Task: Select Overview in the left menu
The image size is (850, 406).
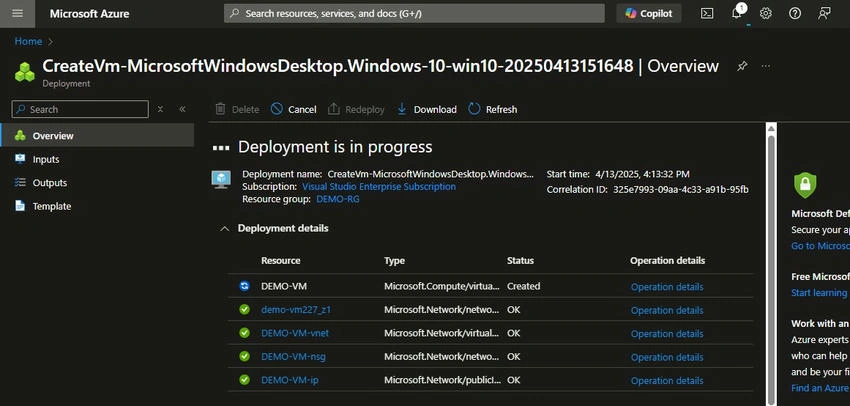Action: click(98, 136)
